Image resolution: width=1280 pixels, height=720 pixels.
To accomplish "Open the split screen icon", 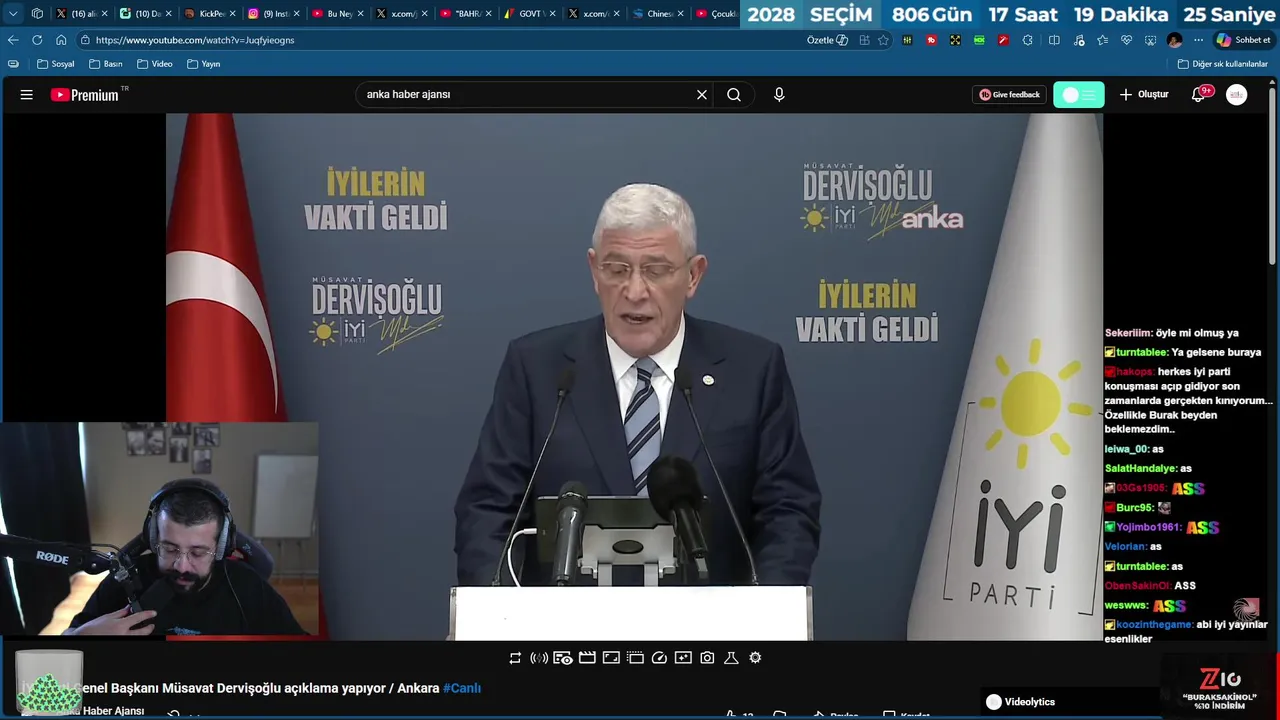I will pyautogui.click(x=1054, y=40).
